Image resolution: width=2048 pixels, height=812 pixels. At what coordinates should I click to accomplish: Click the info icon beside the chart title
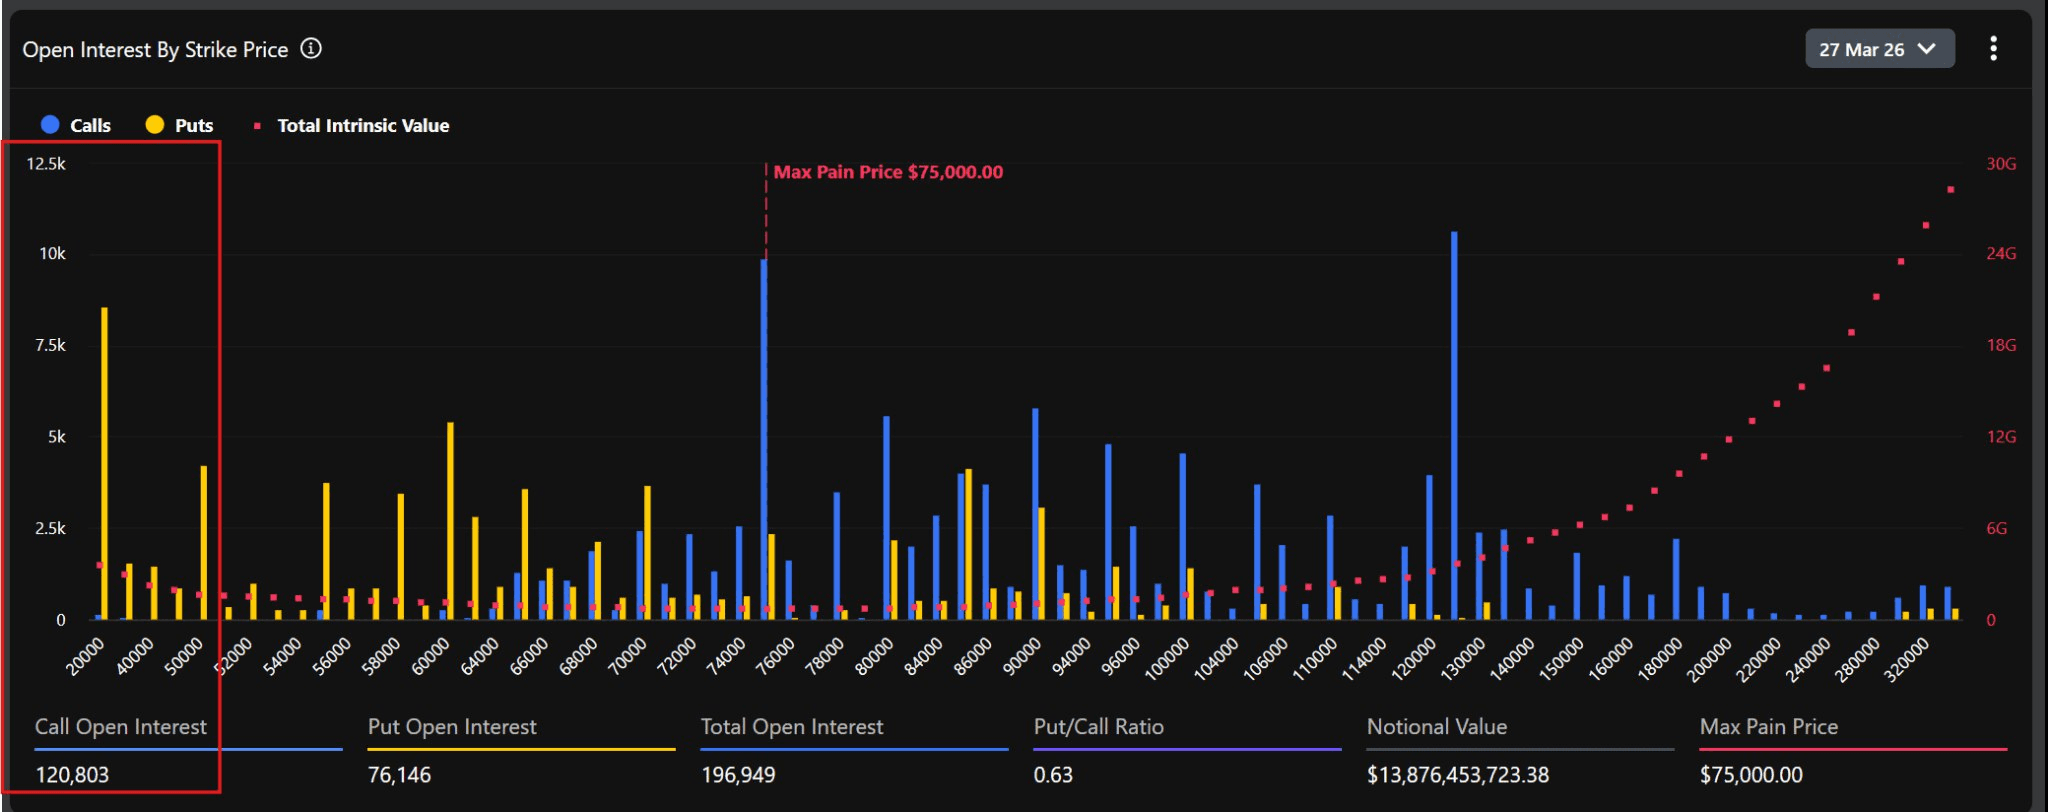311,49
